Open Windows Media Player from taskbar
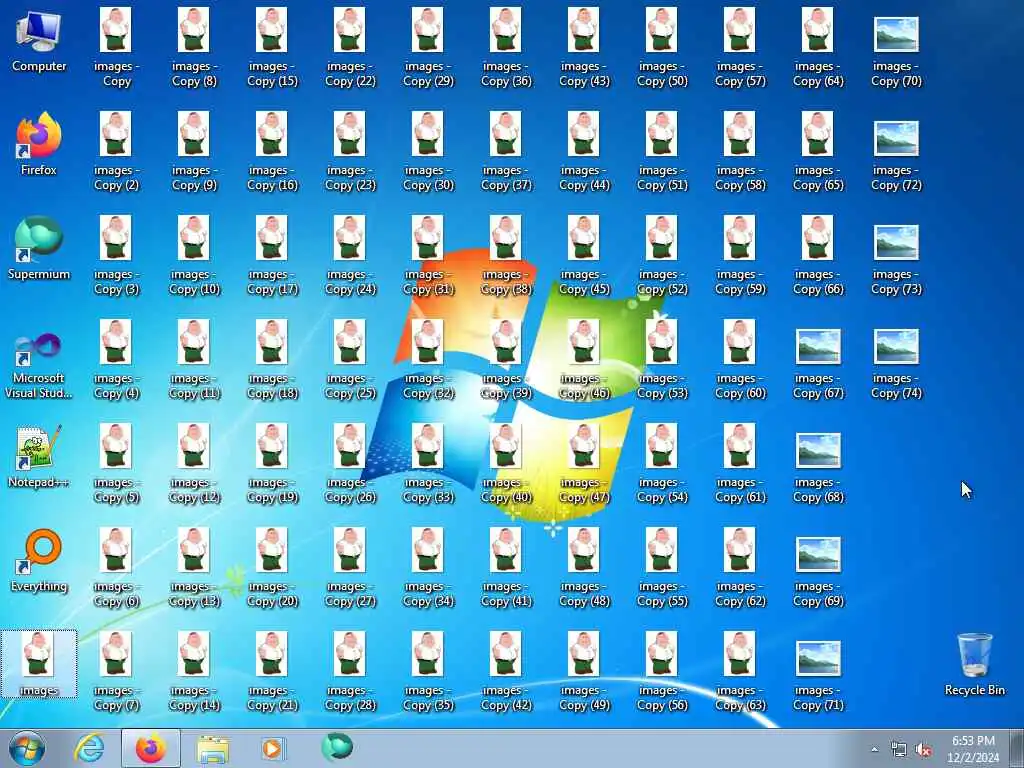Image resolution: width=1024 pixels, height=768 pixels. coord(272,748)
